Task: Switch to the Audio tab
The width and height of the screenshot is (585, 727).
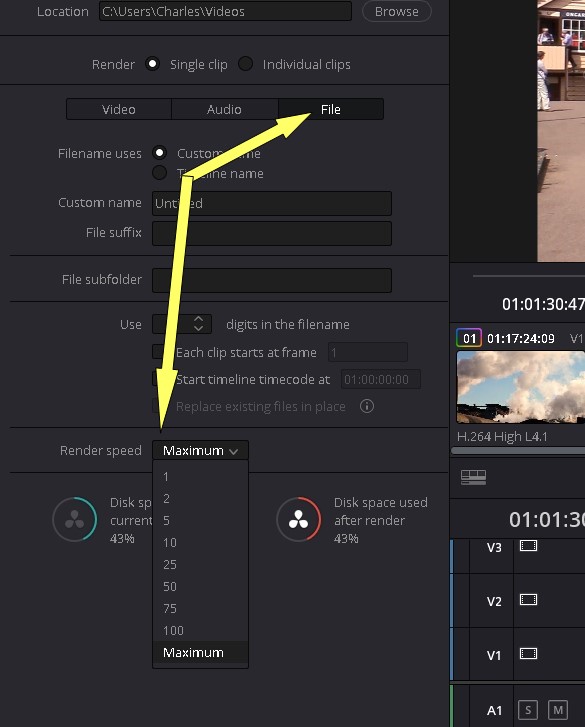Action: [224, 109]
